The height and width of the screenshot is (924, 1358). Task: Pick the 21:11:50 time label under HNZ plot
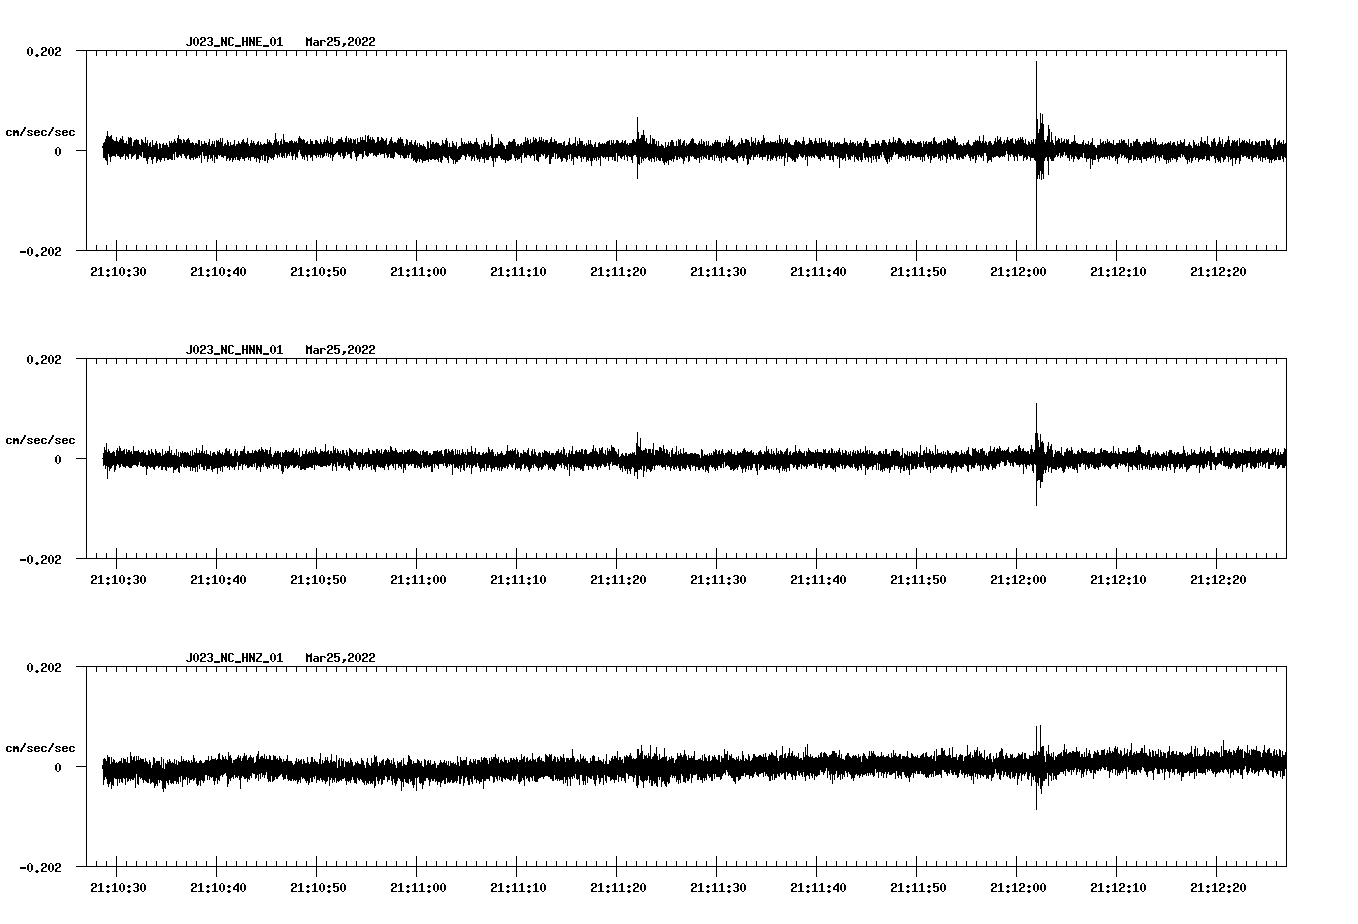pyautogui.click(x=918, y=887)
